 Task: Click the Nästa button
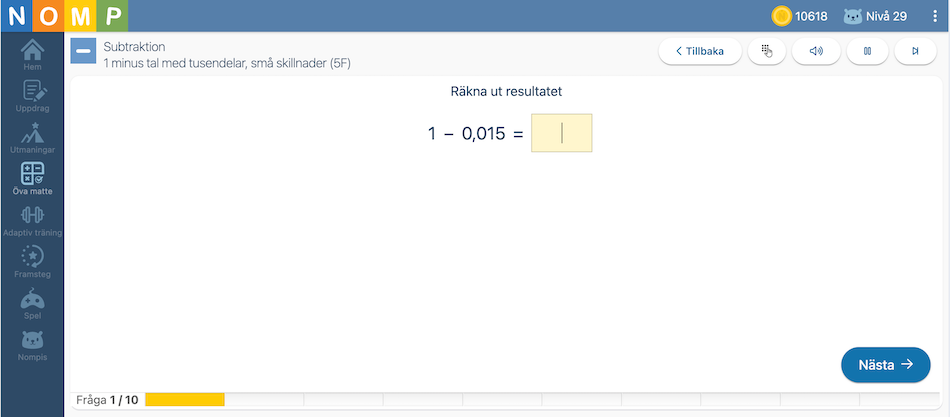(886, 365)
